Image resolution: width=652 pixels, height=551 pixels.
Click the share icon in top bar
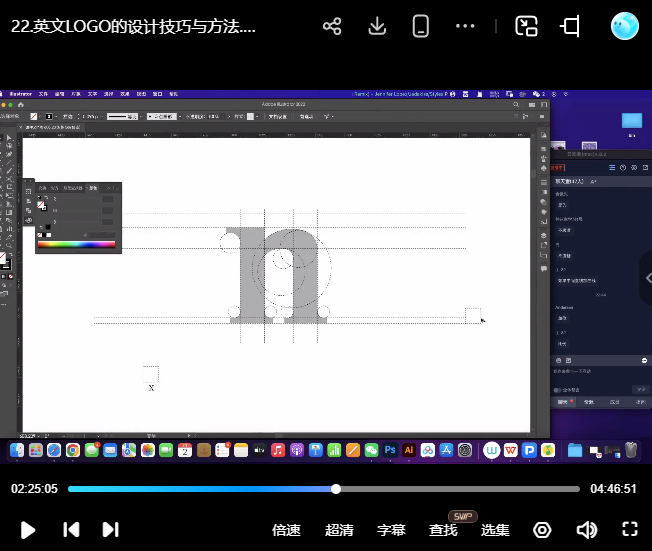click(x=332, y=27)
